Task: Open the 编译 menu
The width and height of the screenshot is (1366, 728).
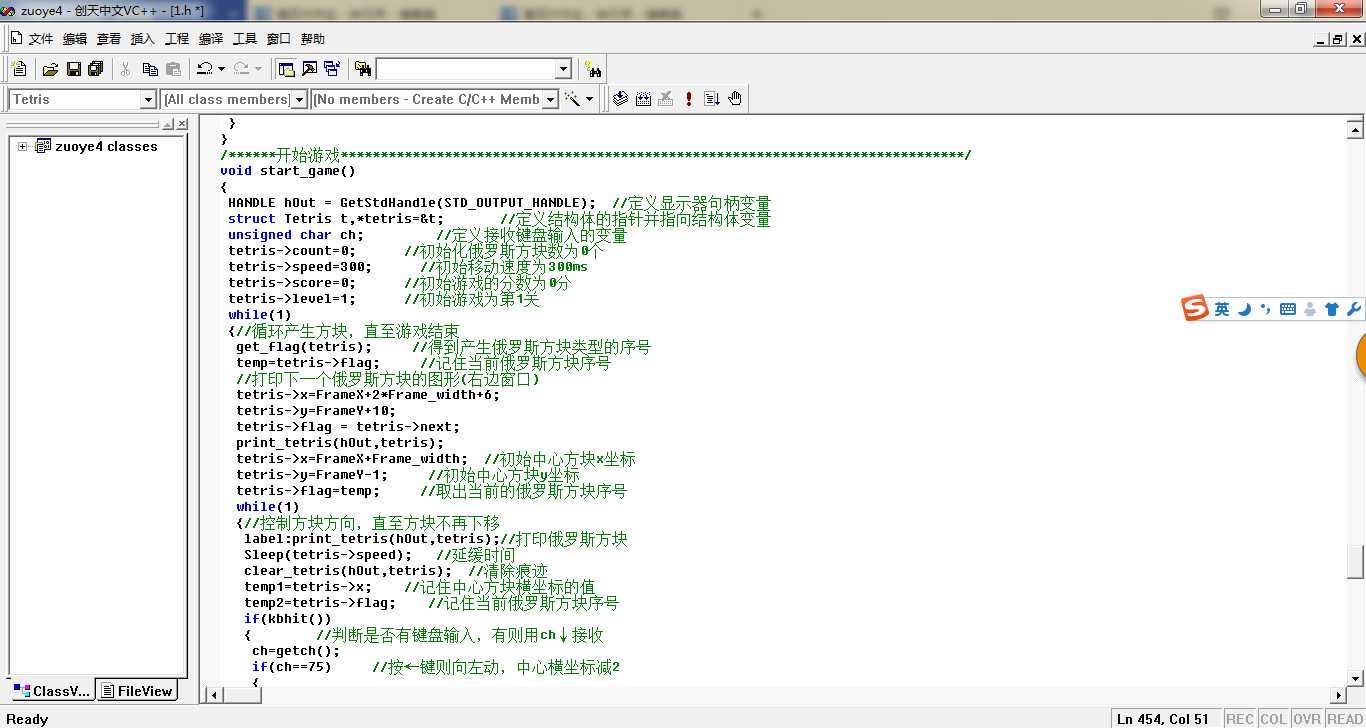Action: pyautogui.click(x=211, y=39)
